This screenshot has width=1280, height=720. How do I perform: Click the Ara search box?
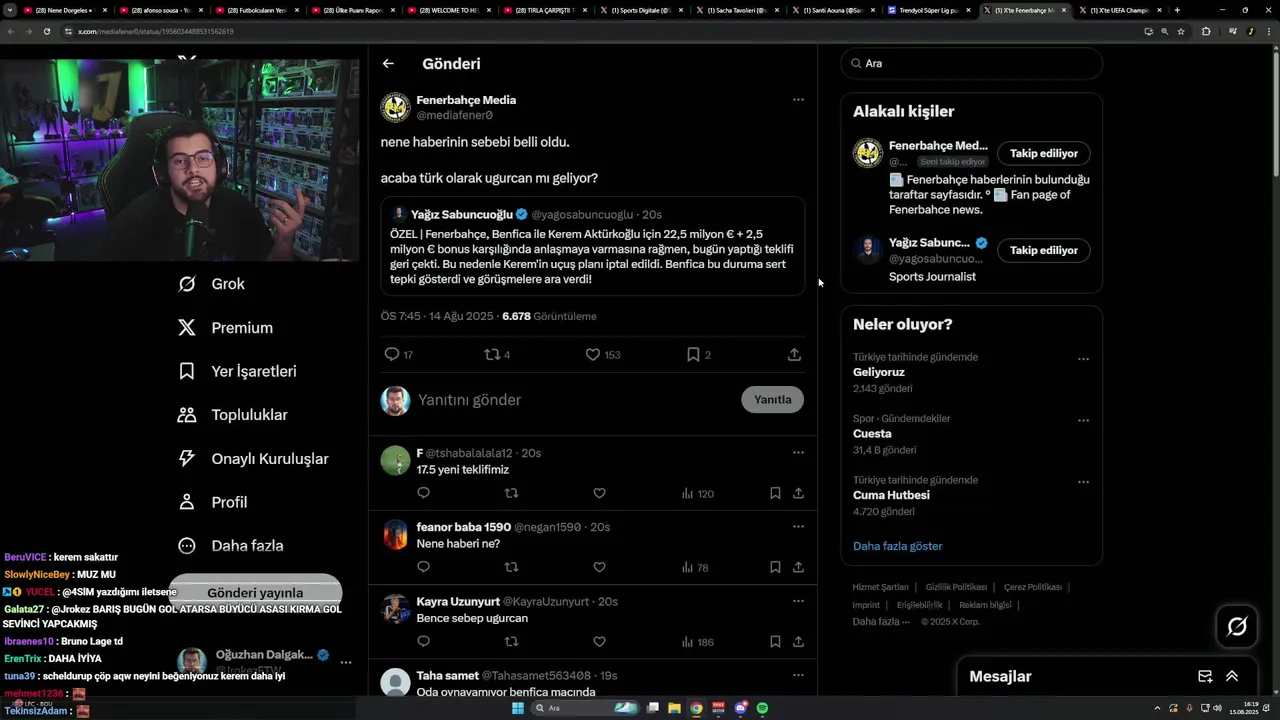pyautogui.click(x=971, y=63)
